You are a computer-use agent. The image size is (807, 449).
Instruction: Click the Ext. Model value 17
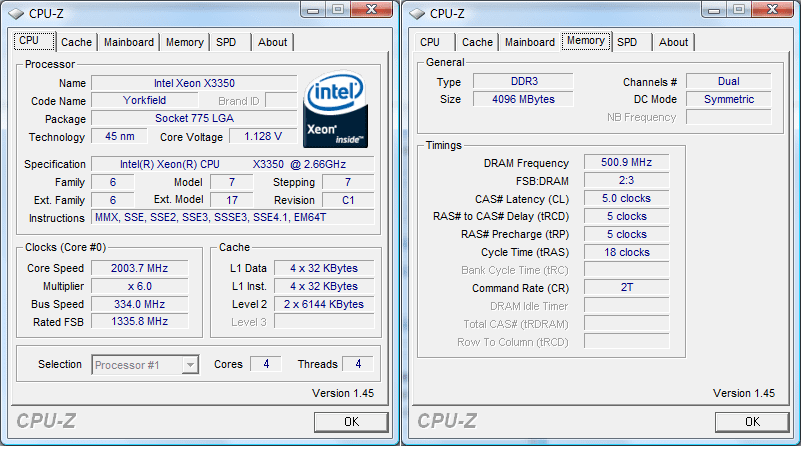tap(232, 200)
